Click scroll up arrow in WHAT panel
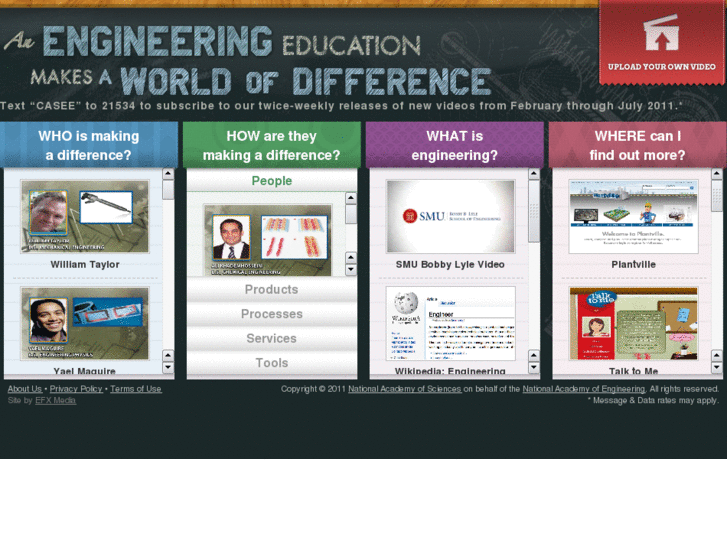Image resolution: width=727 pixels, height=545 pixels. (534, 174)
